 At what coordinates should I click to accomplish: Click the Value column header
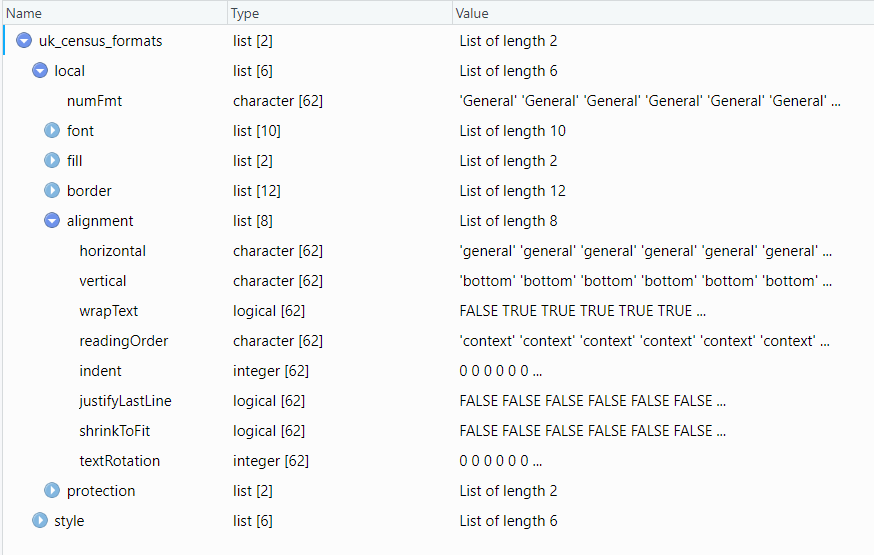[472, 13]
